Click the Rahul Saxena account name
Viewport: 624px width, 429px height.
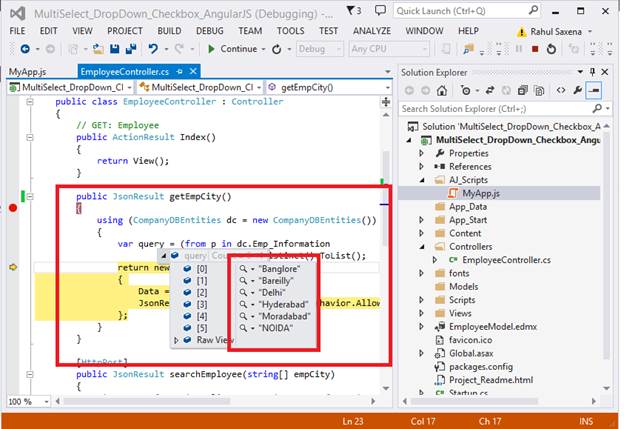[558, 31]
